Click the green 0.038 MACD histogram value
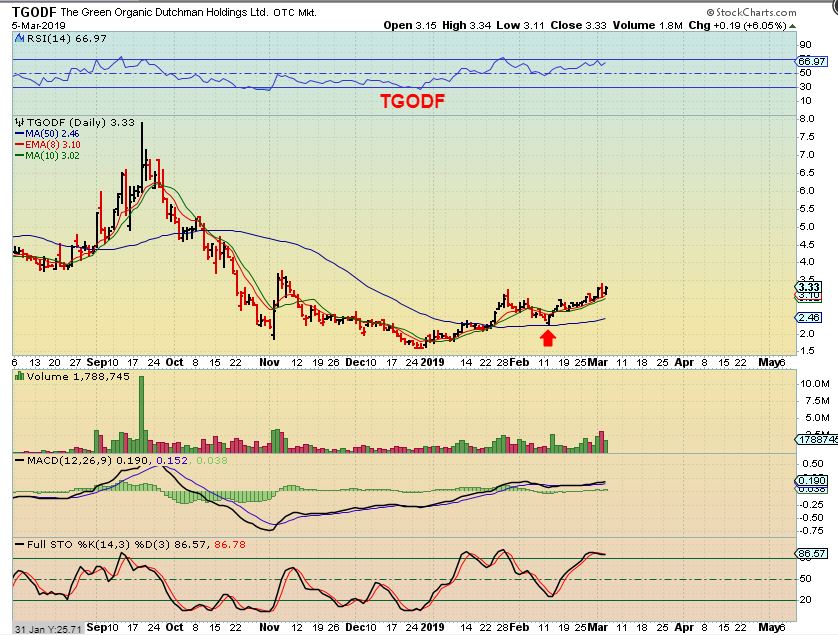Screen dimensions: 838x635 click(x=212, y=460)
